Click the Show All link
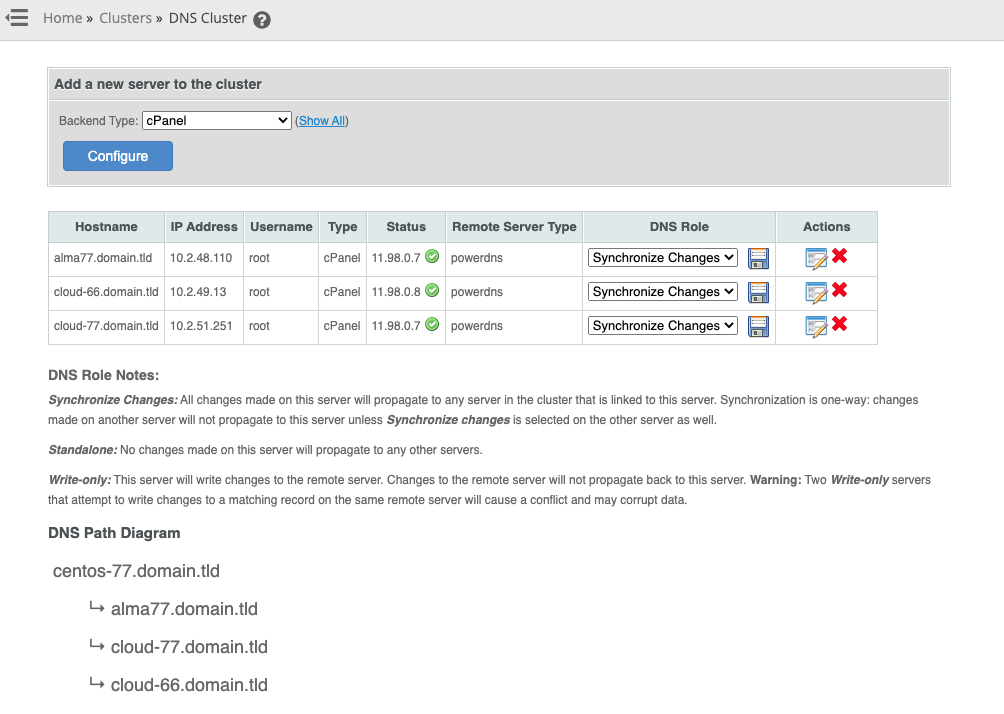1004x714 pixels. [322, 120]
